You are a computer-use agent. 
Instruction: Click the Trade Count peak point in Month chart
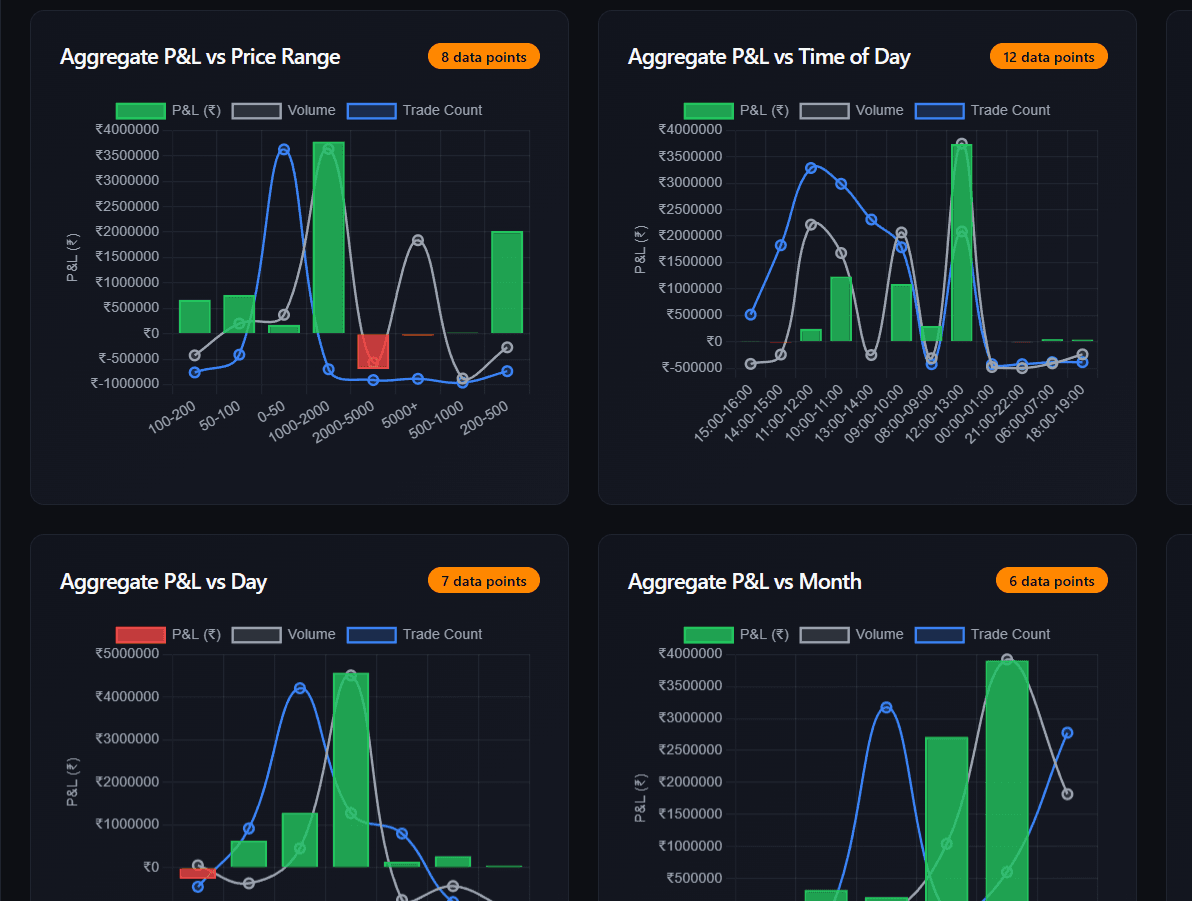point(888,707)
